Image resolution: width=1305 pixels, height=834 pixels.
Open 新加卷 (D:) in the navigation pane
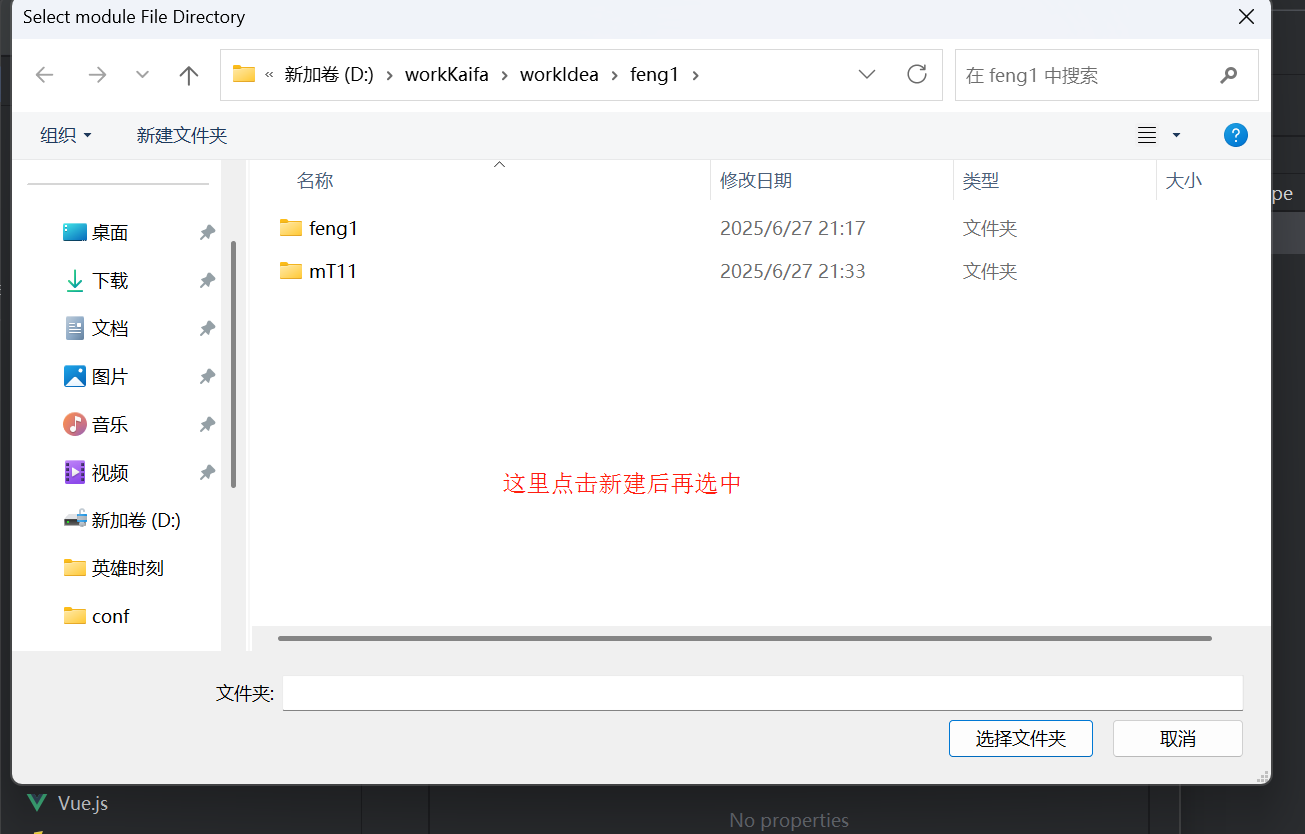point(136,520)
